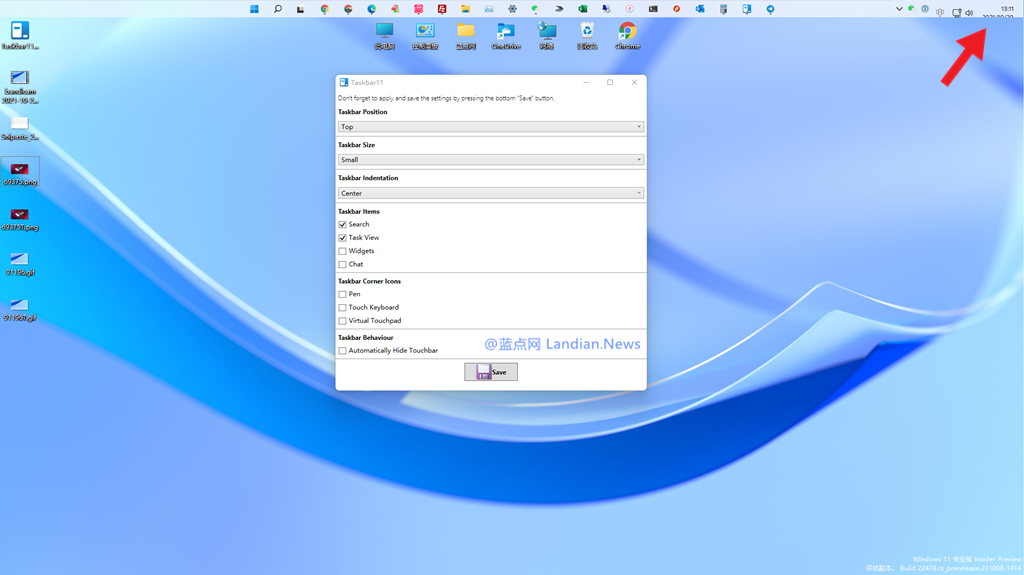Open the Taskbar Position dropdown showing Top
1024x575 pixels.
point(490,127)
